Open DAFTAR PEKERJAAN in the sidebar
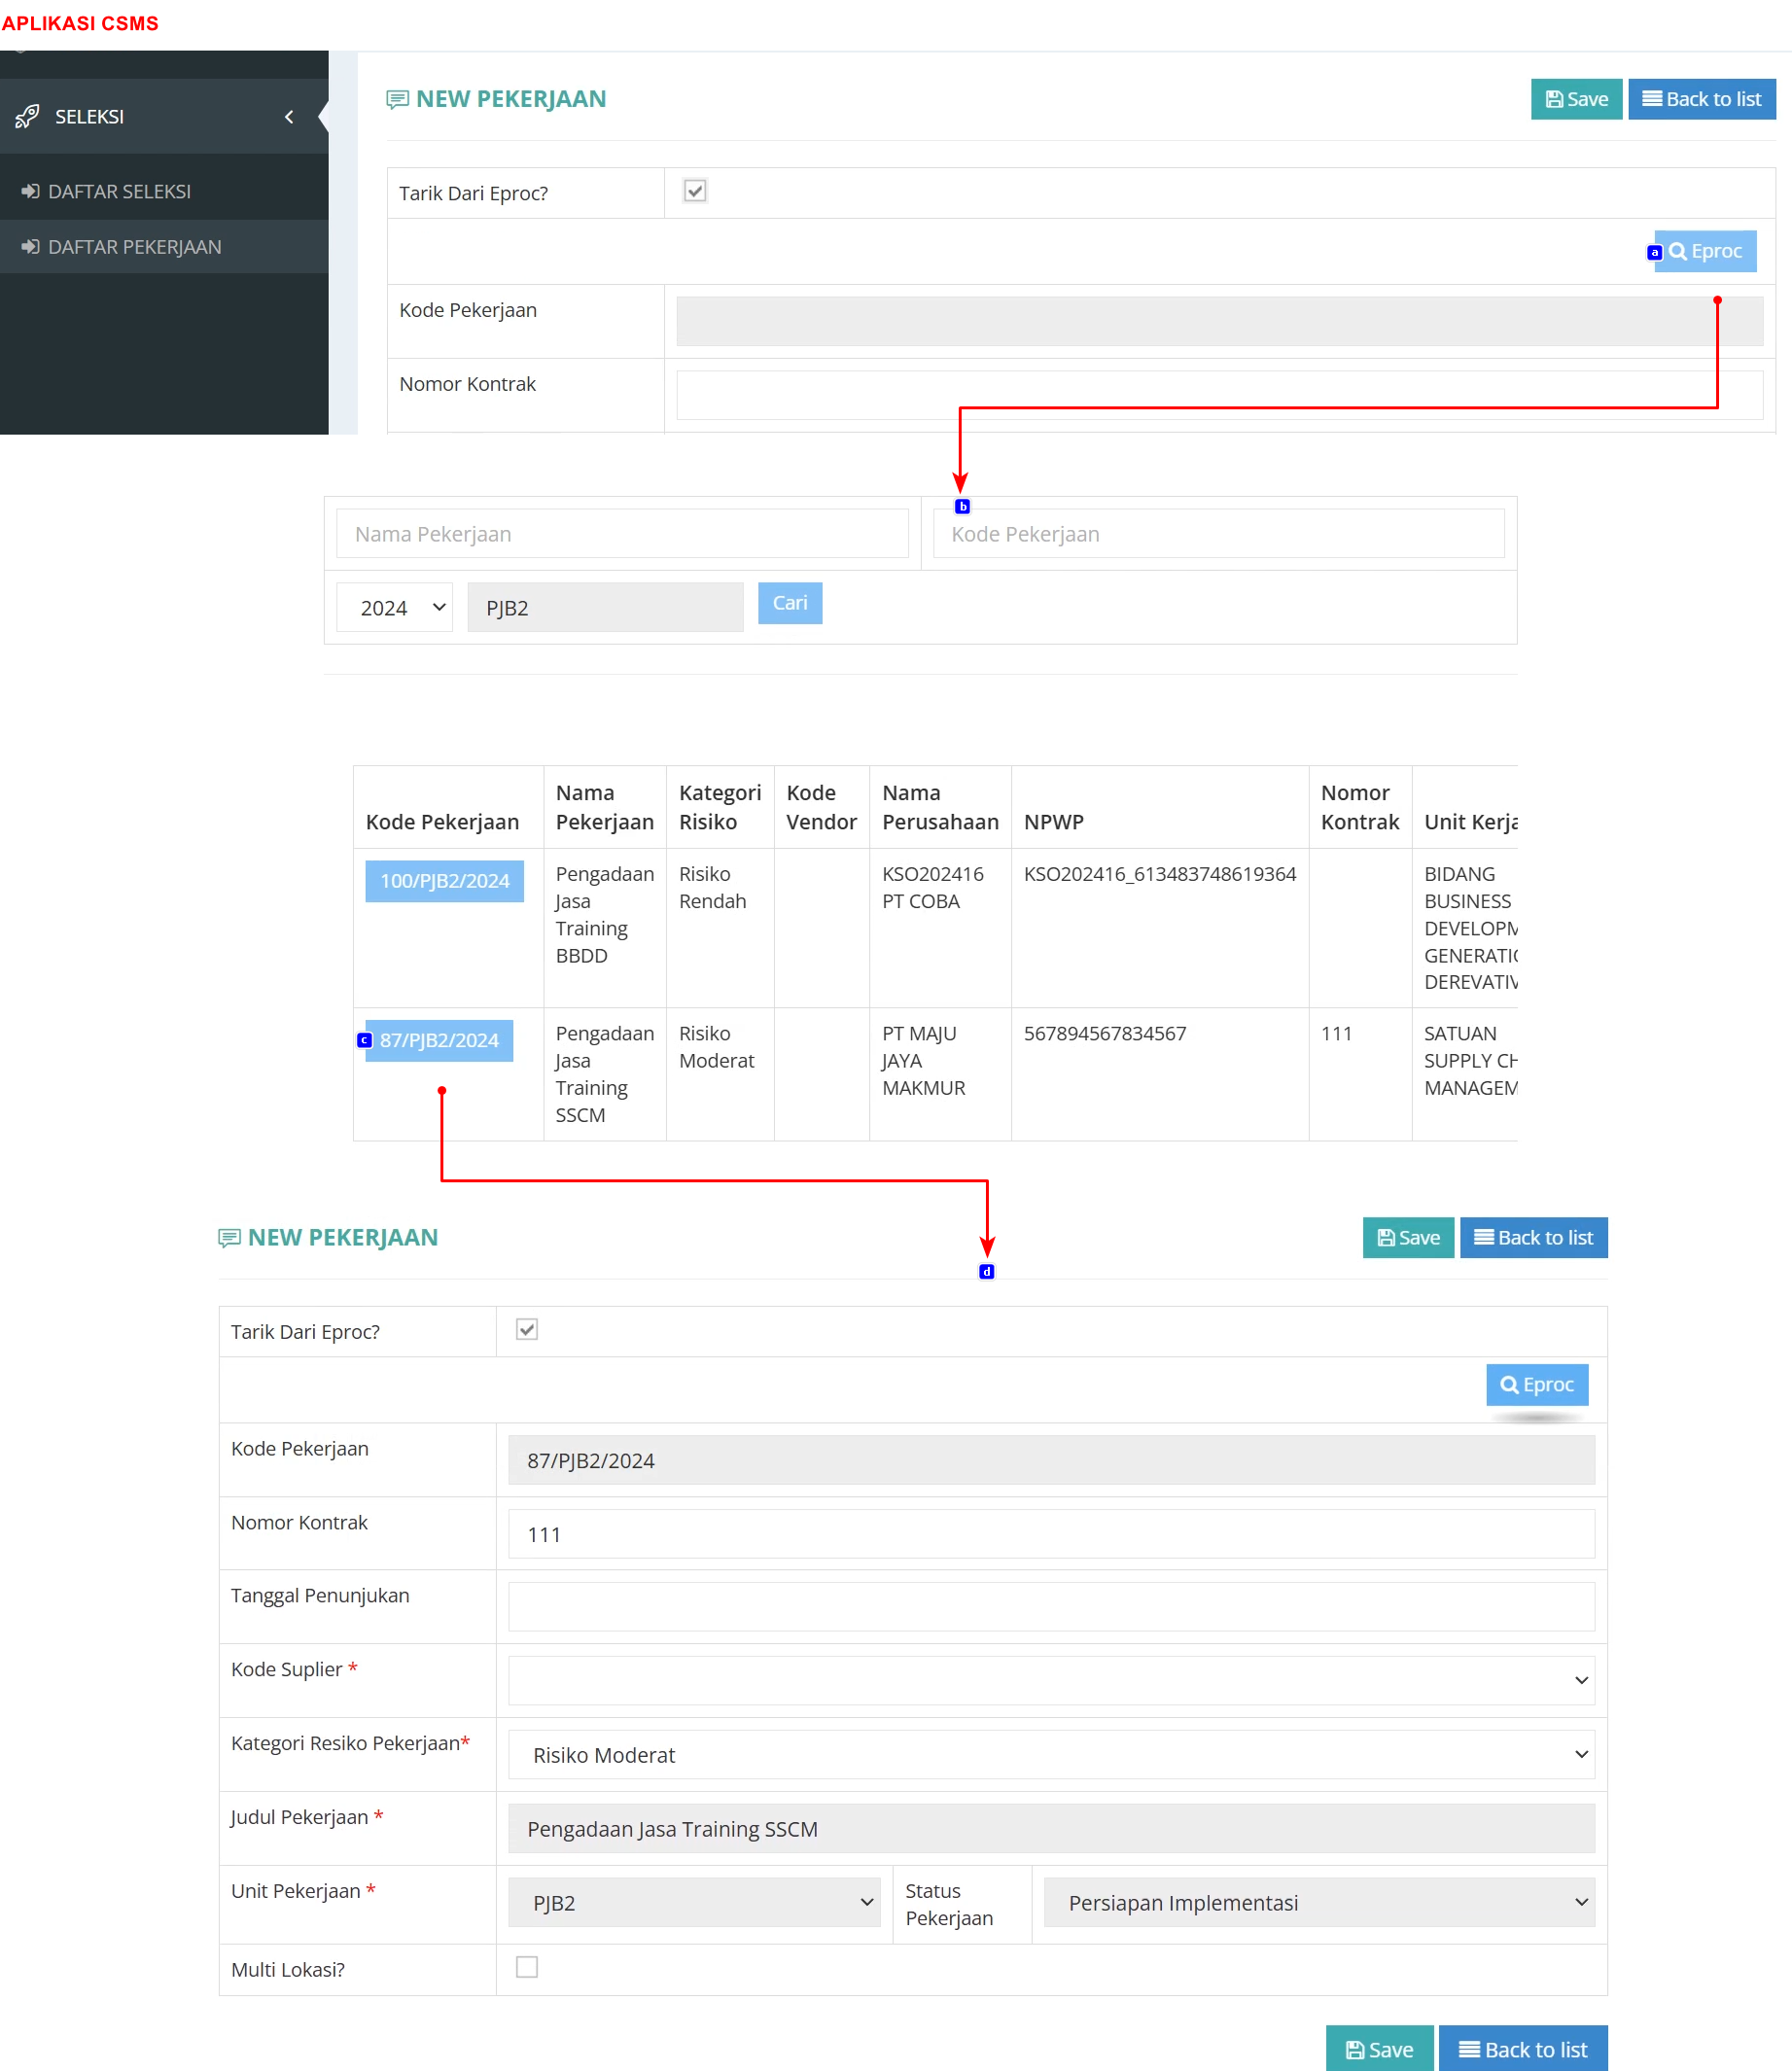This screenshot has width=1792, height=2071. pyautogui.click(x=135, y=247)
